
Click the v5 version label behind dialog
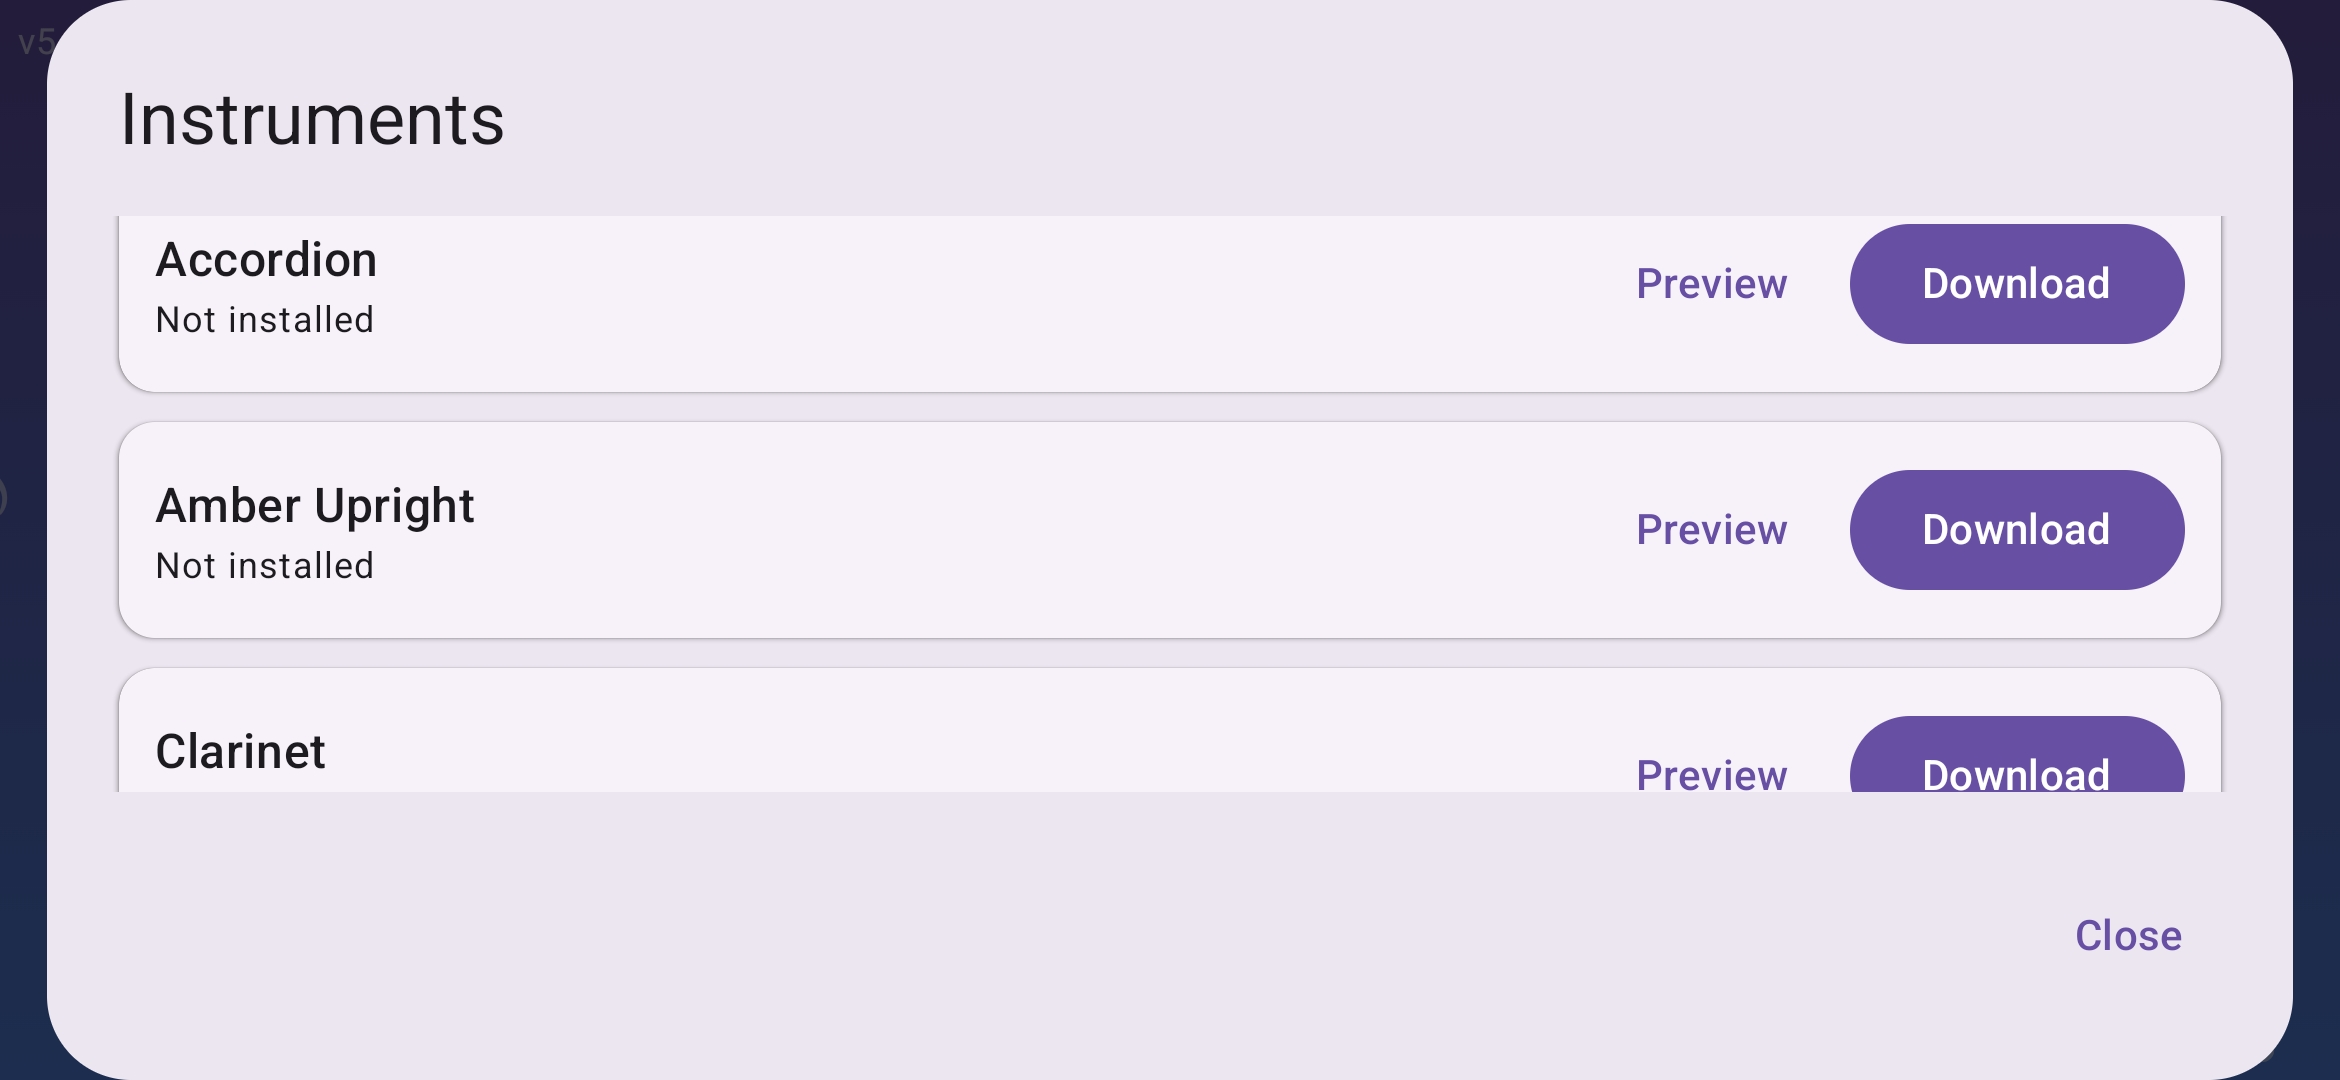point(34,42)
